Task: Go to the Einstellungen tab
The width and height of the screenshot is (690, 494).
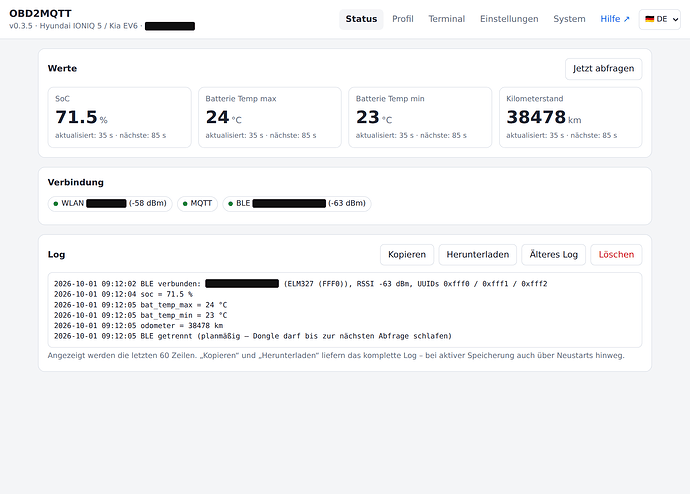Action: coord(509,19)
